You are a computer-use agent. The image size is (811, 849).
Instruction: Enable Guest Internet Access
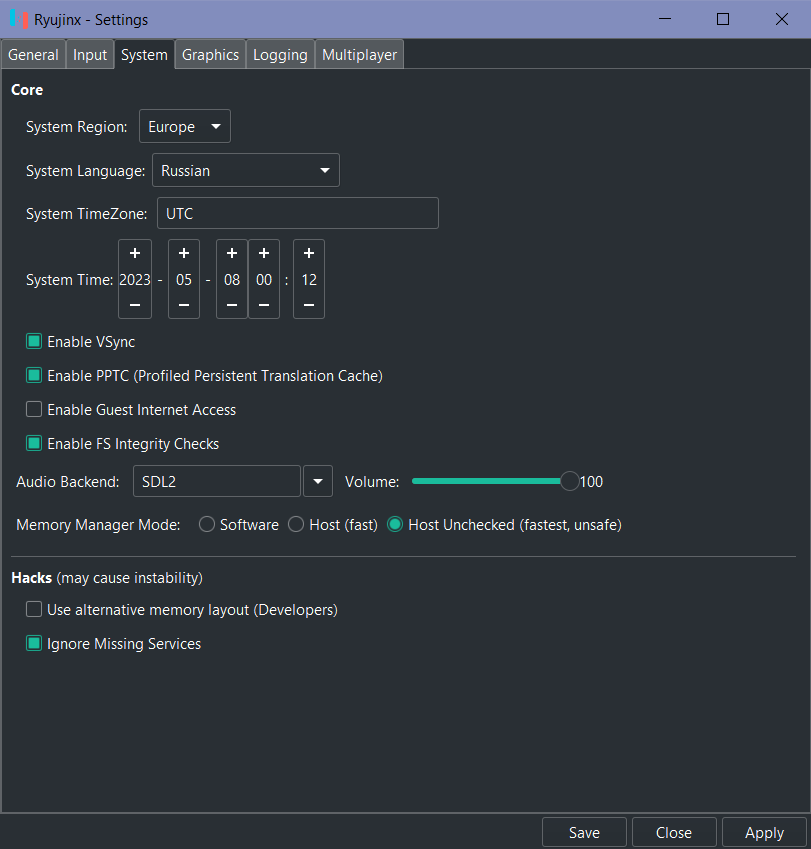34,409
